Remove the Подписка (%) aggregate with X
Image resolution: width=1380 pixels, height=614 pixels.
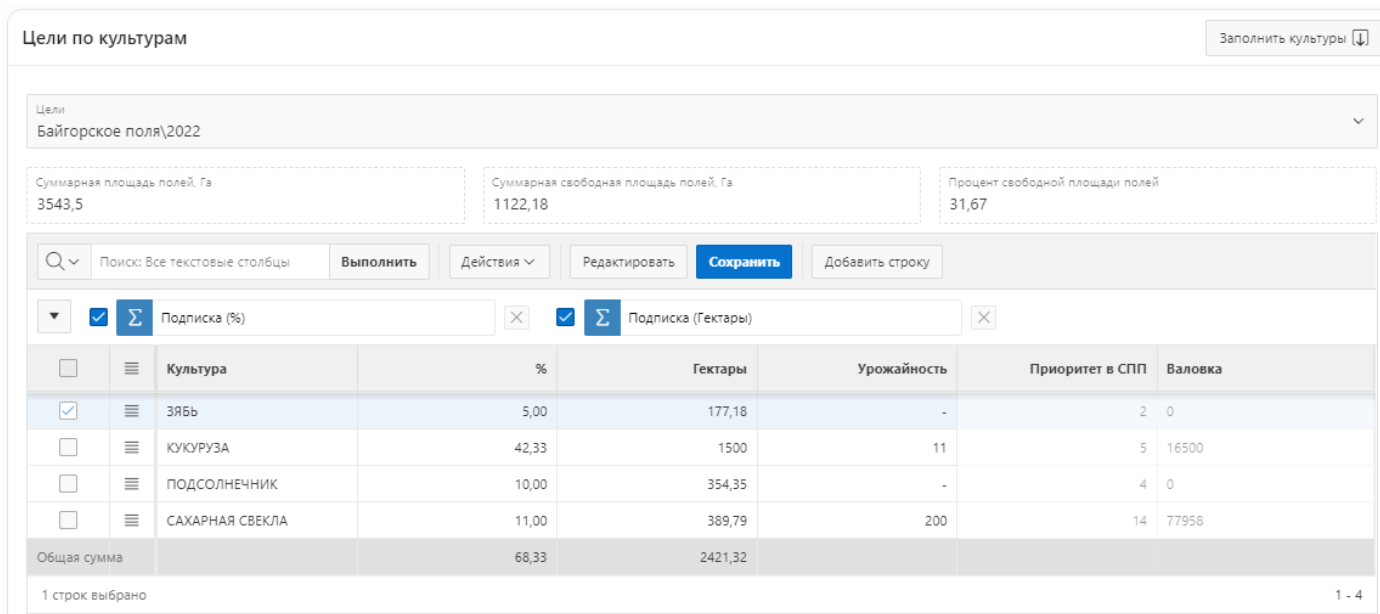click(516, 318)
